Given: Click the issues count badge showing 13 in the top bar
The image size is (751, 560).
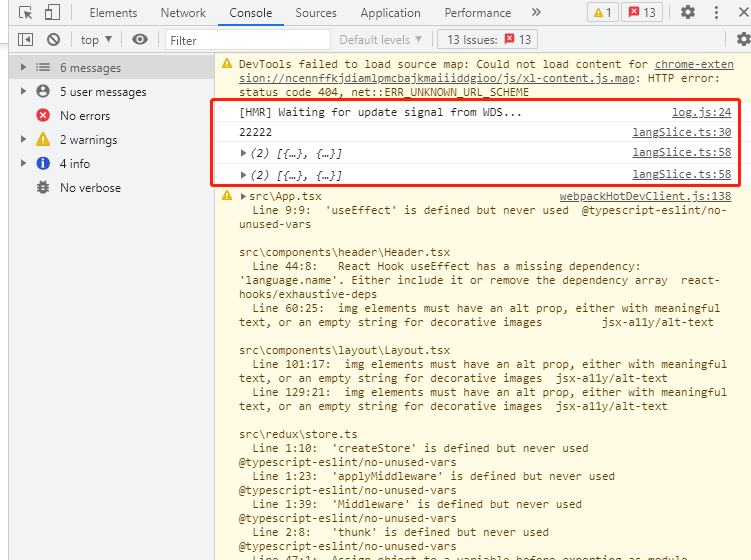Looking at the screenshot, I should coord(642,12).
